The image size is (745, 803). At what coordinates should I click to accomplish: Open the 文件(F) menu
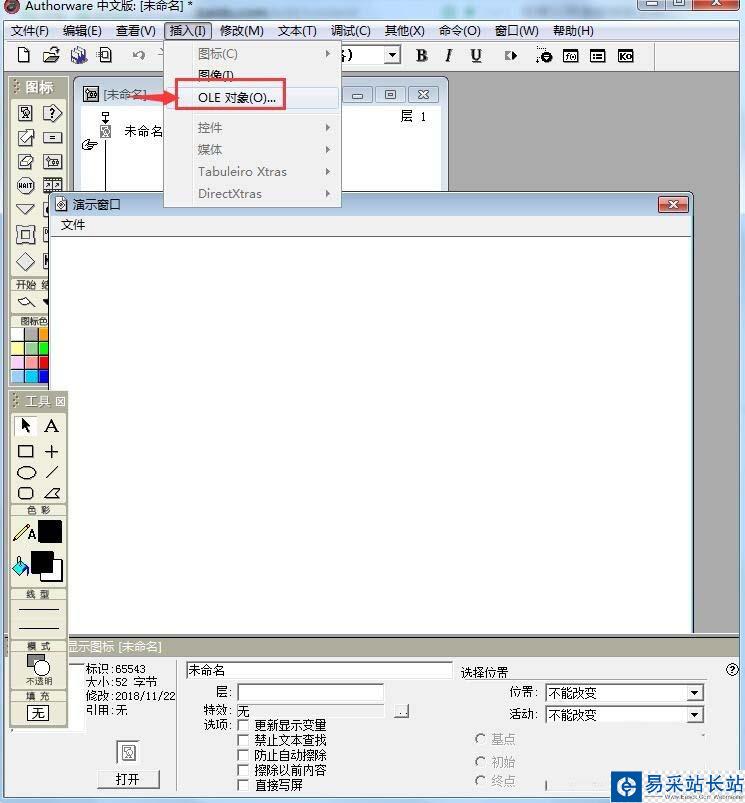click(30, 31)
